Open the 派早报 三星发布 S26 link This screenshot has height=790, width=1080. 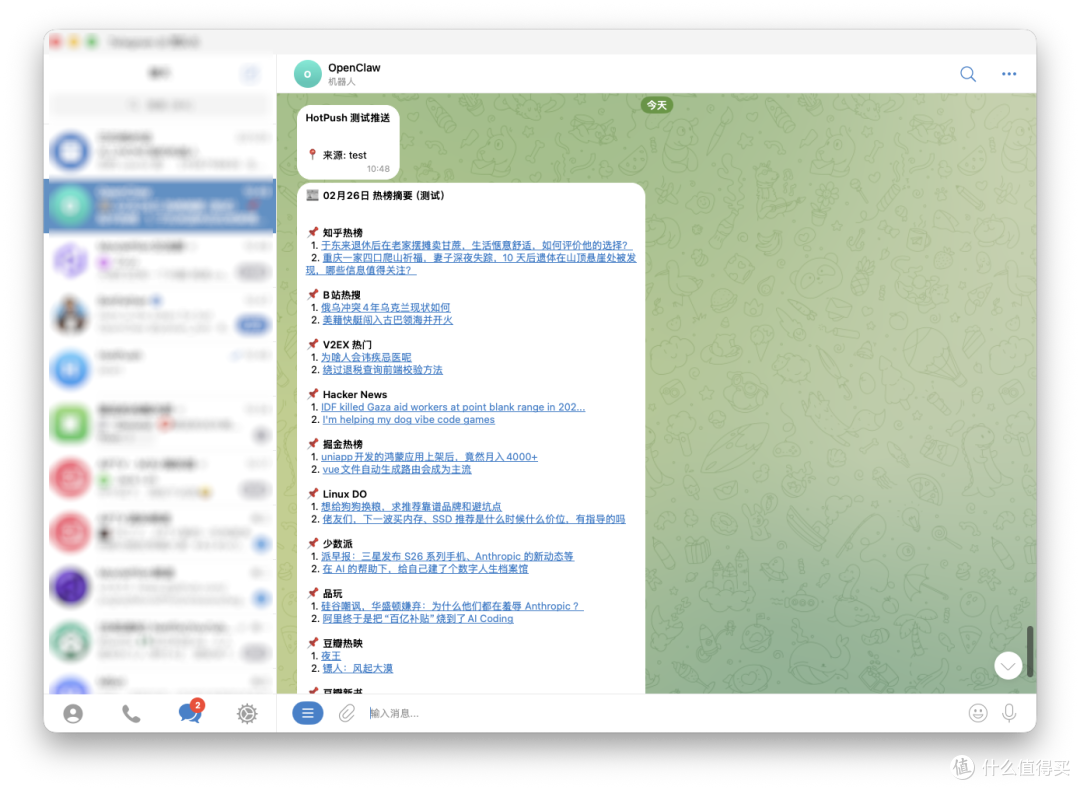447,556
